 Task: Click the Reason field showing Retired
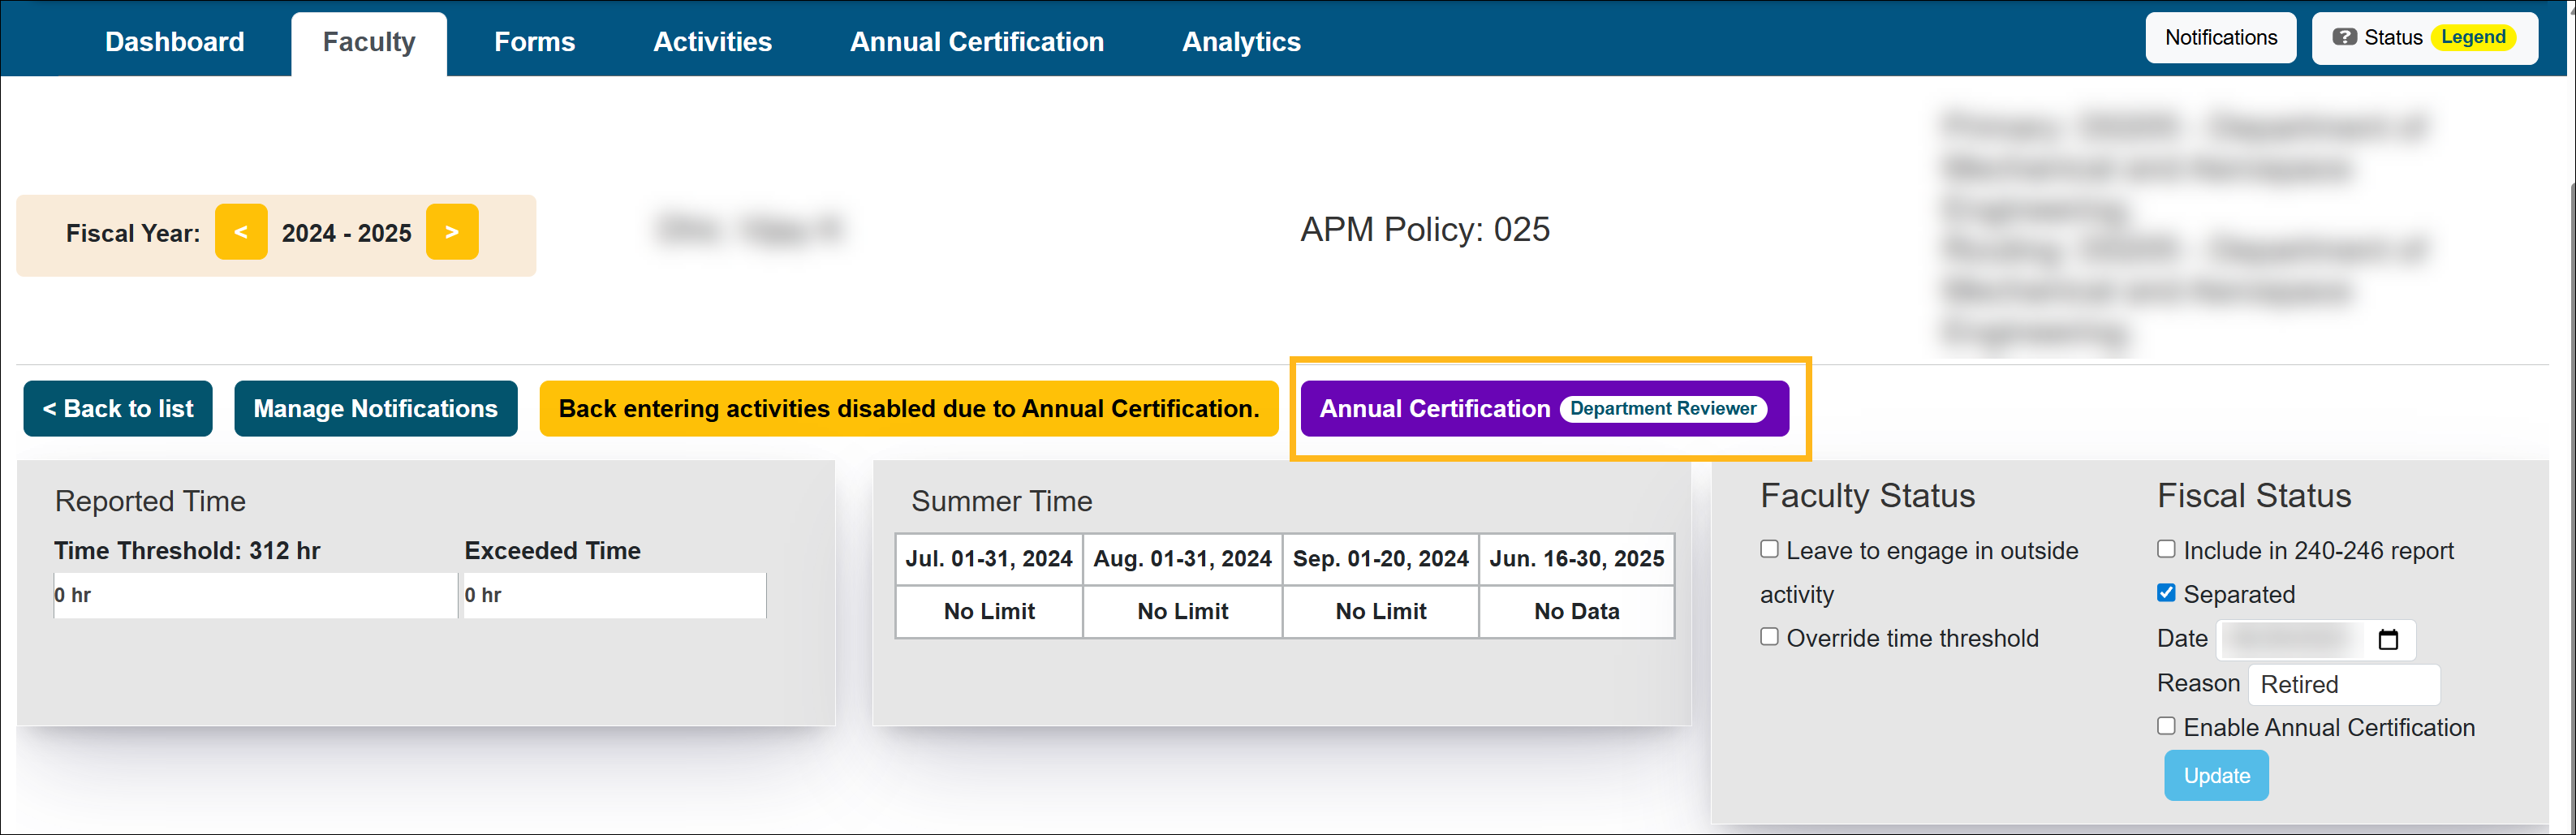[x=2344, y=684]
